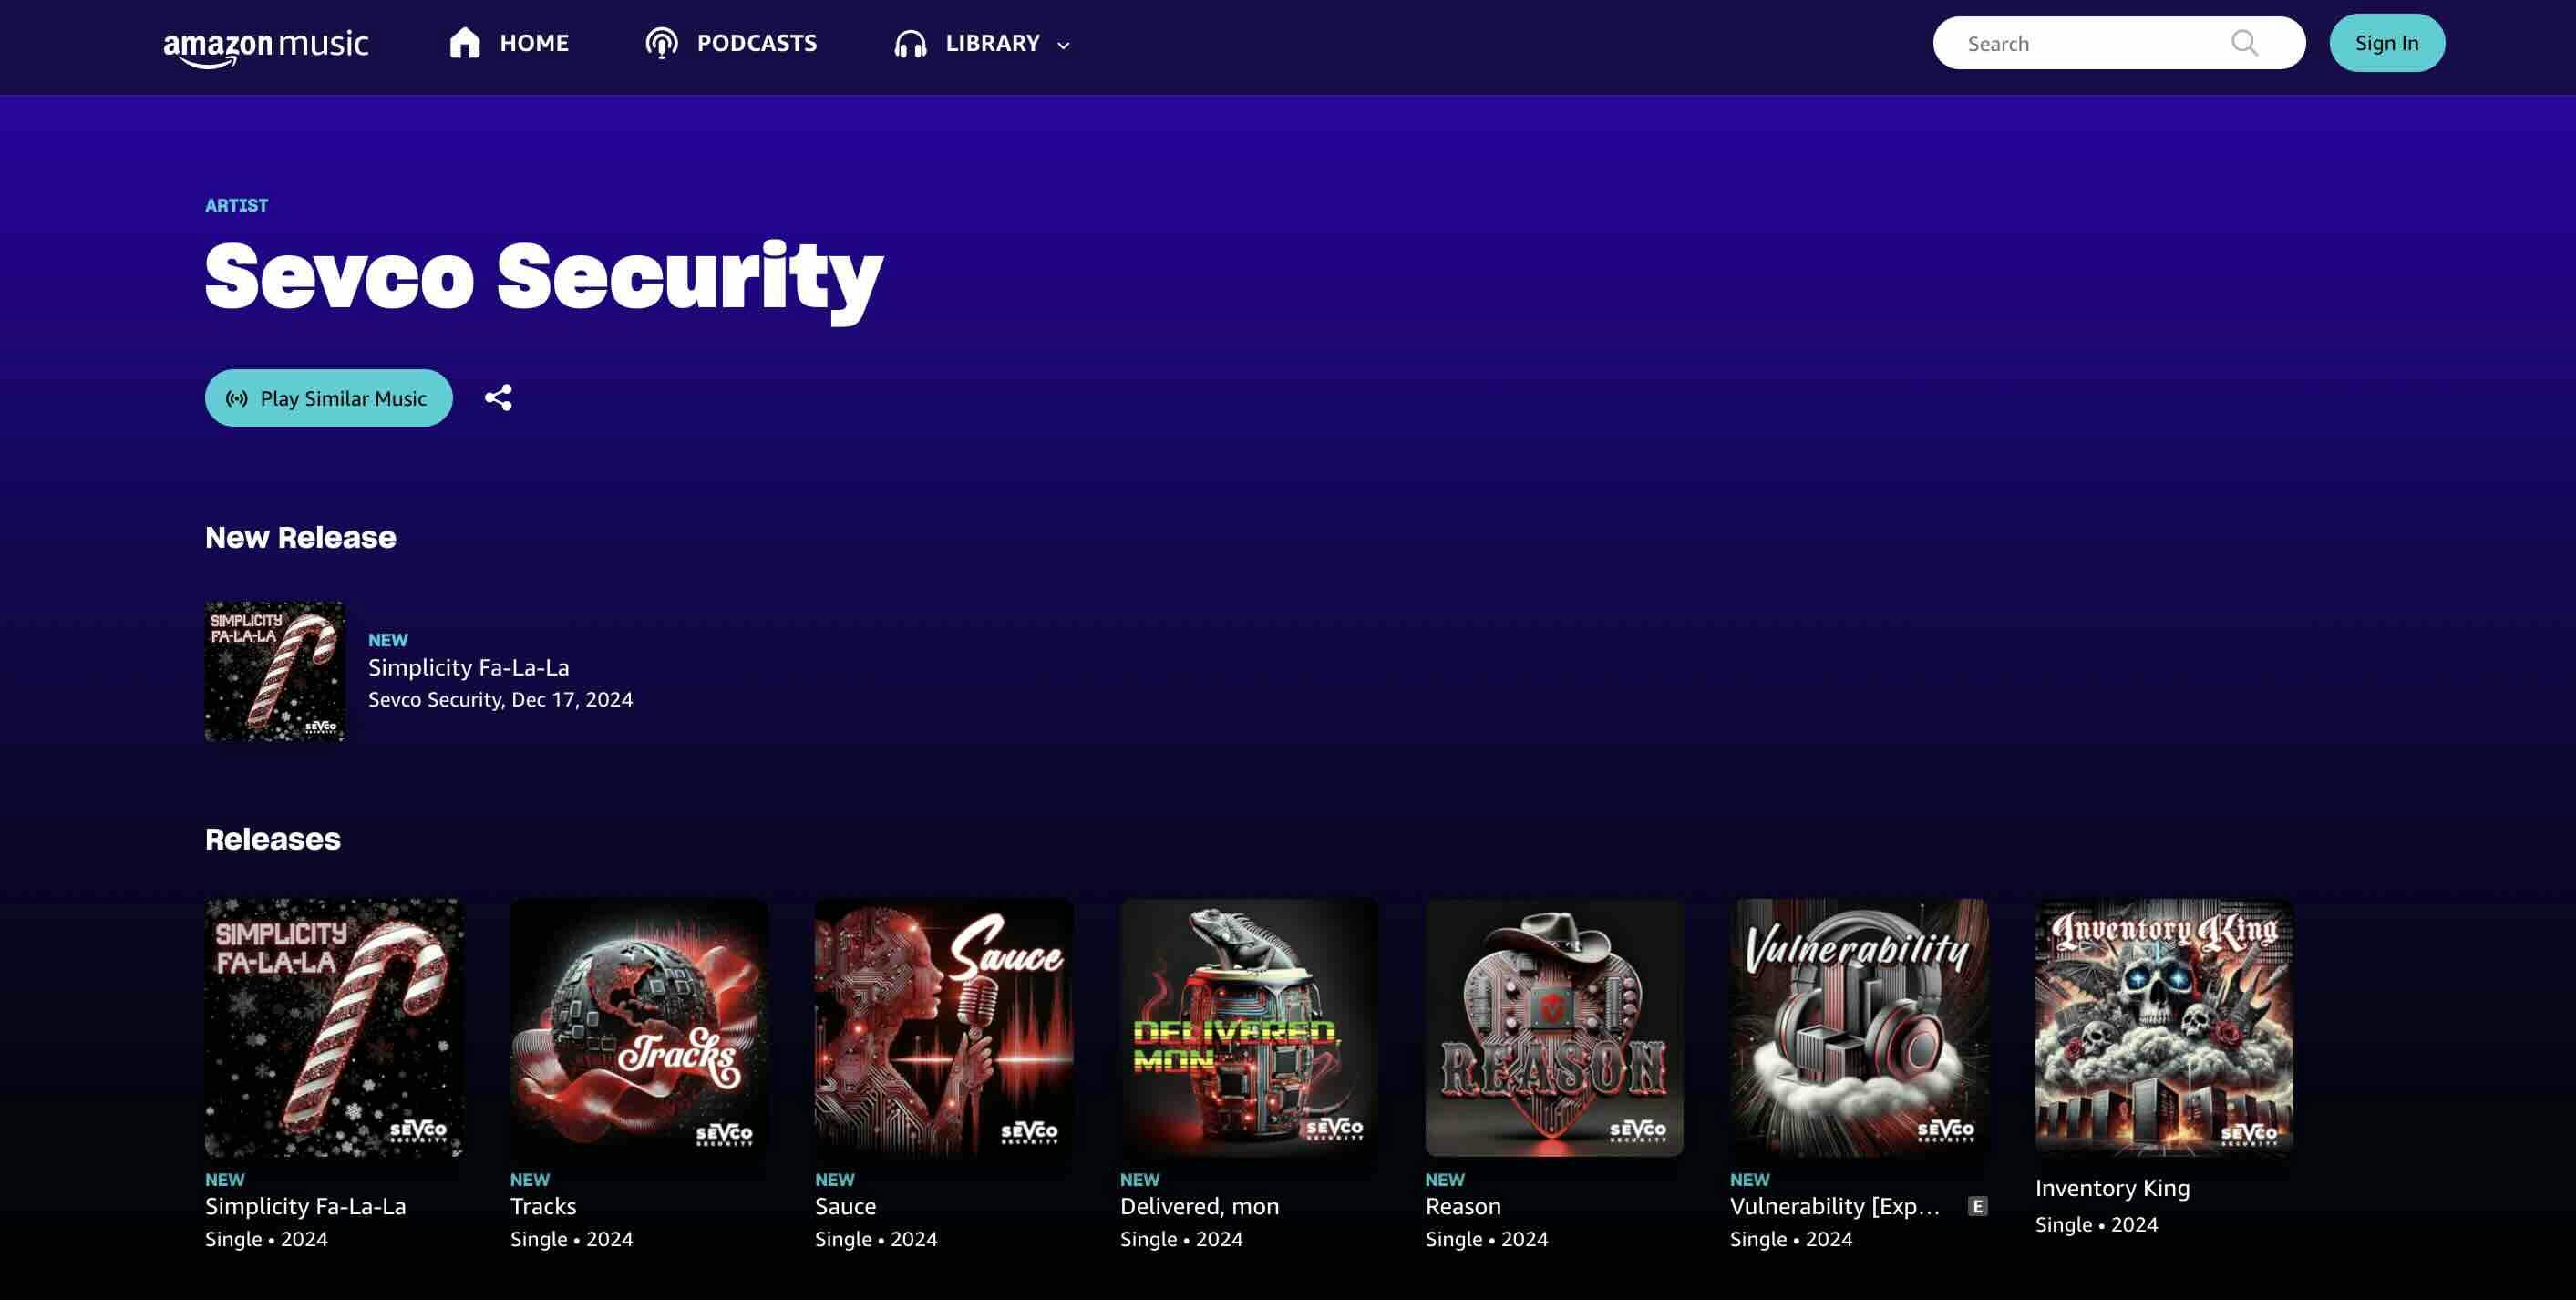Open the HOME navigation tab
The height and width of the screenshot is (1300, 2576).
pyautogui.click(x=507, y=41)
